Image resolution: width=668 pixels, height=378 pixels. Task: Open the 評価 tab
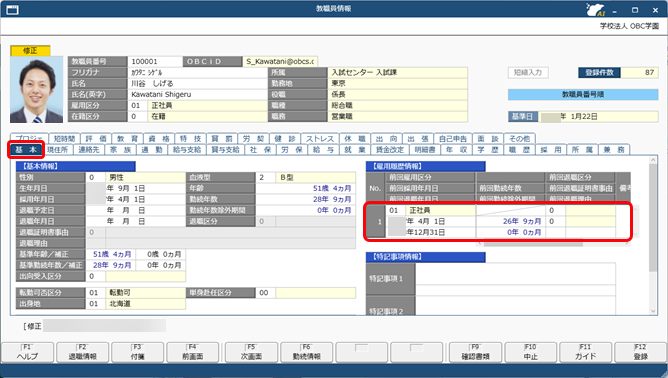click(x=96, y=139)
